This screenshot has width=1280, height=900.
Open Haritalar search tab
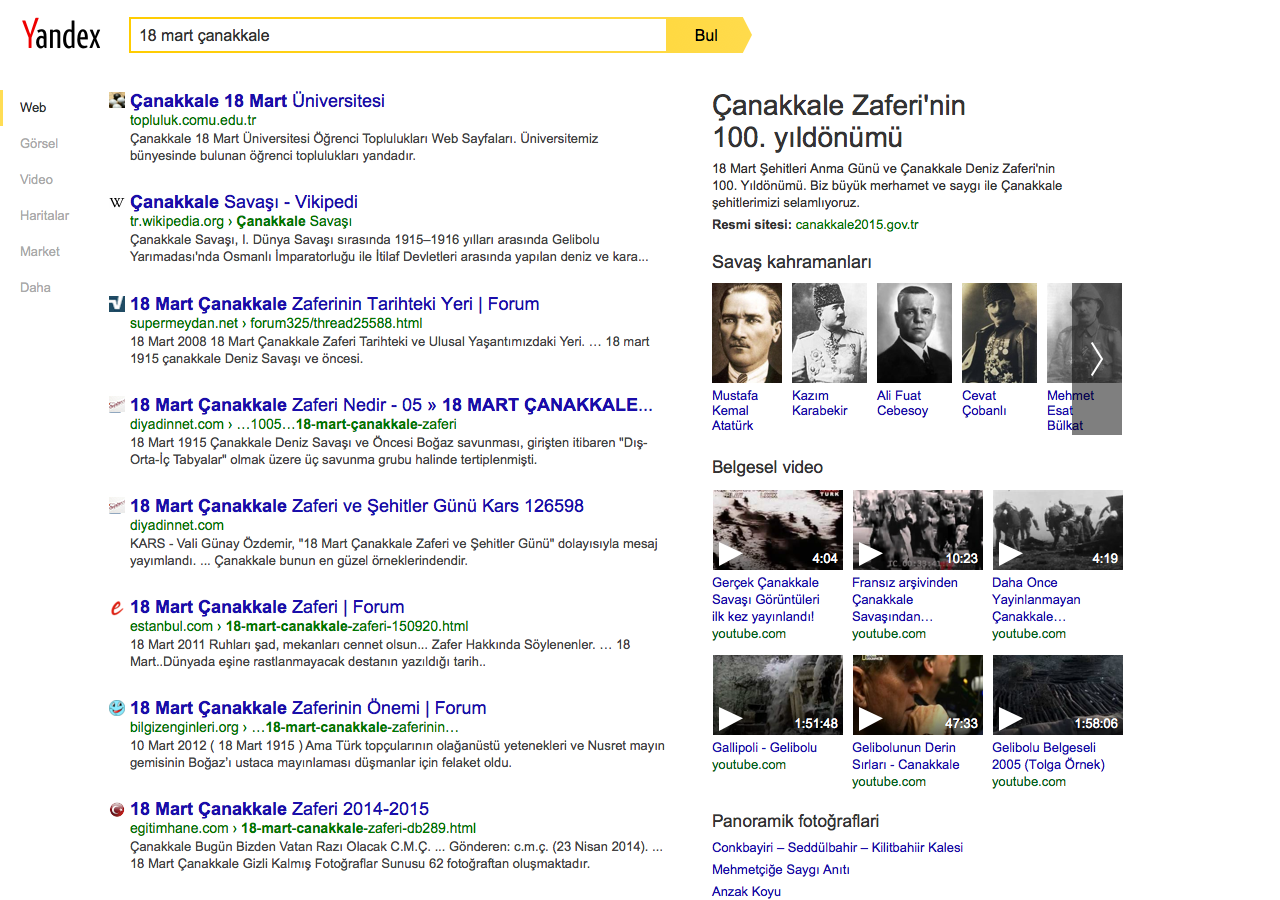45,215
